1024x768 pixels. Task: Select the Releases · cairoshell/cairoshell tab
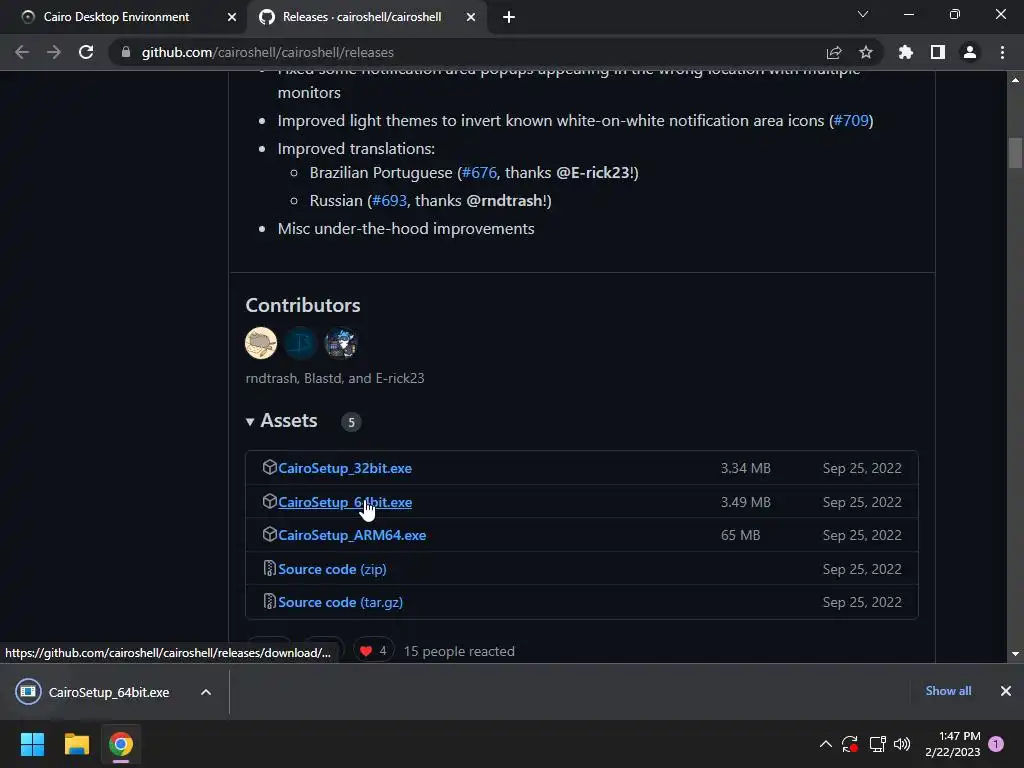tap(361, 17)
